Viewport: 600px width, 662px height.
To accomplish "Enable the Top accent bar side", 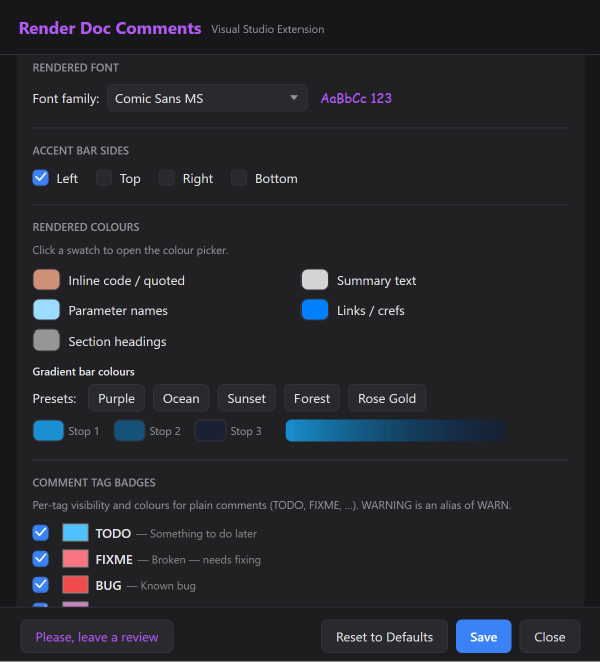I will 103,178.
